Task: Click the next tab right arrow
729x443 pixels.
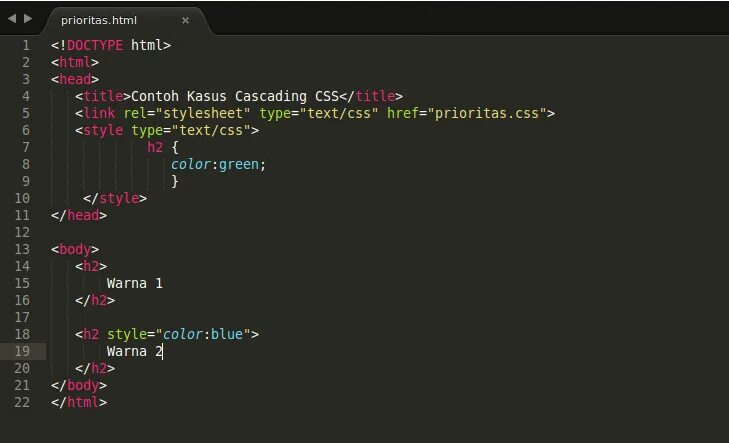Action: [28, 19]
